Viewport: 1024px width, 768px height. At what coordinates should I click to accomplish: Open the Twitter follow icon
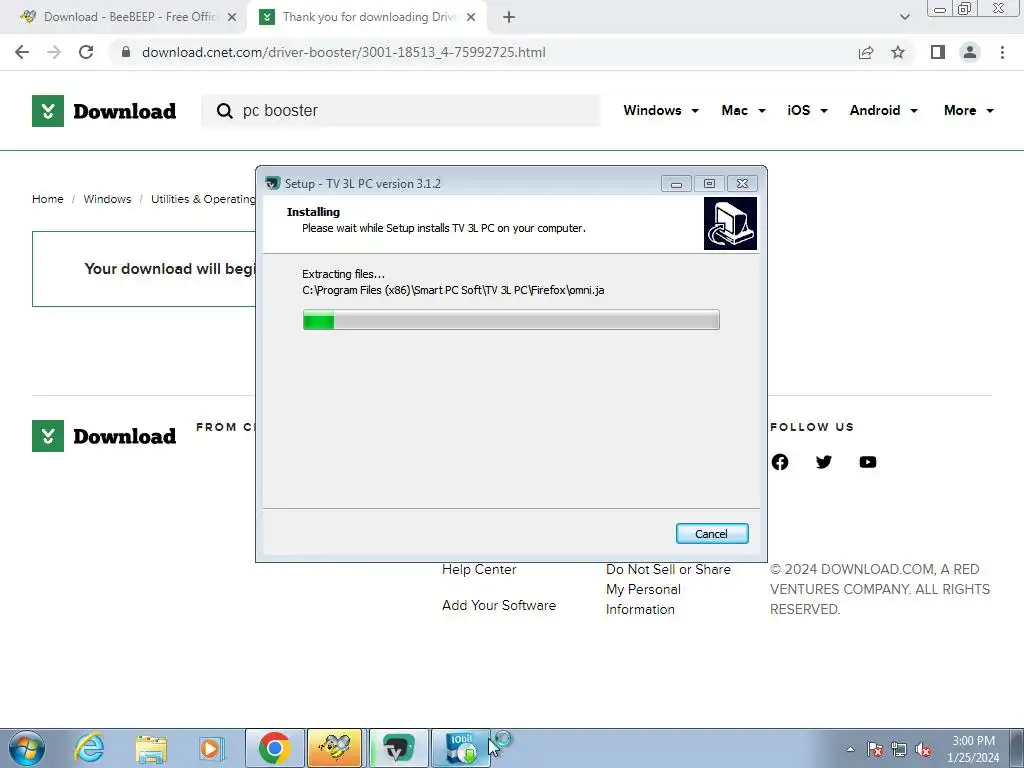824,462
